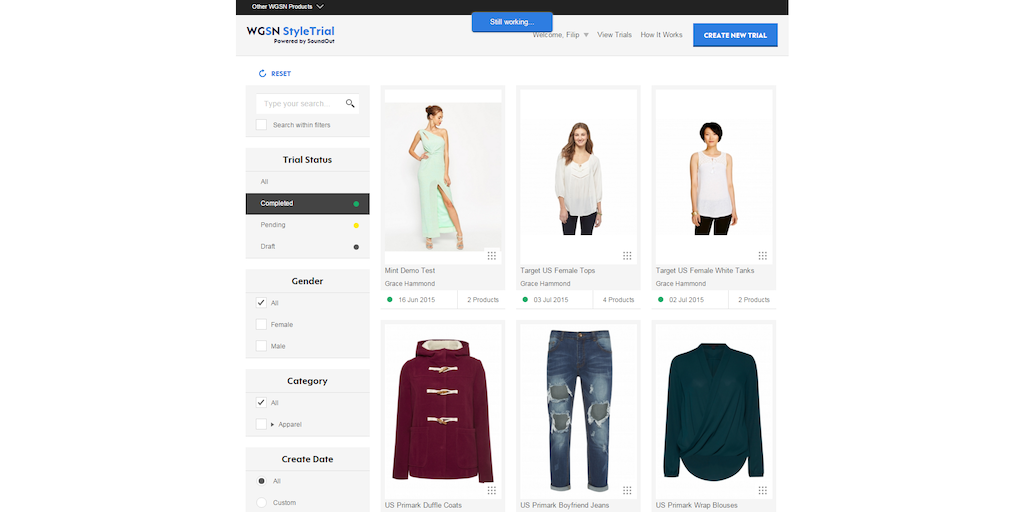Select the Create Date All radio button

click(x=261, y=481)
